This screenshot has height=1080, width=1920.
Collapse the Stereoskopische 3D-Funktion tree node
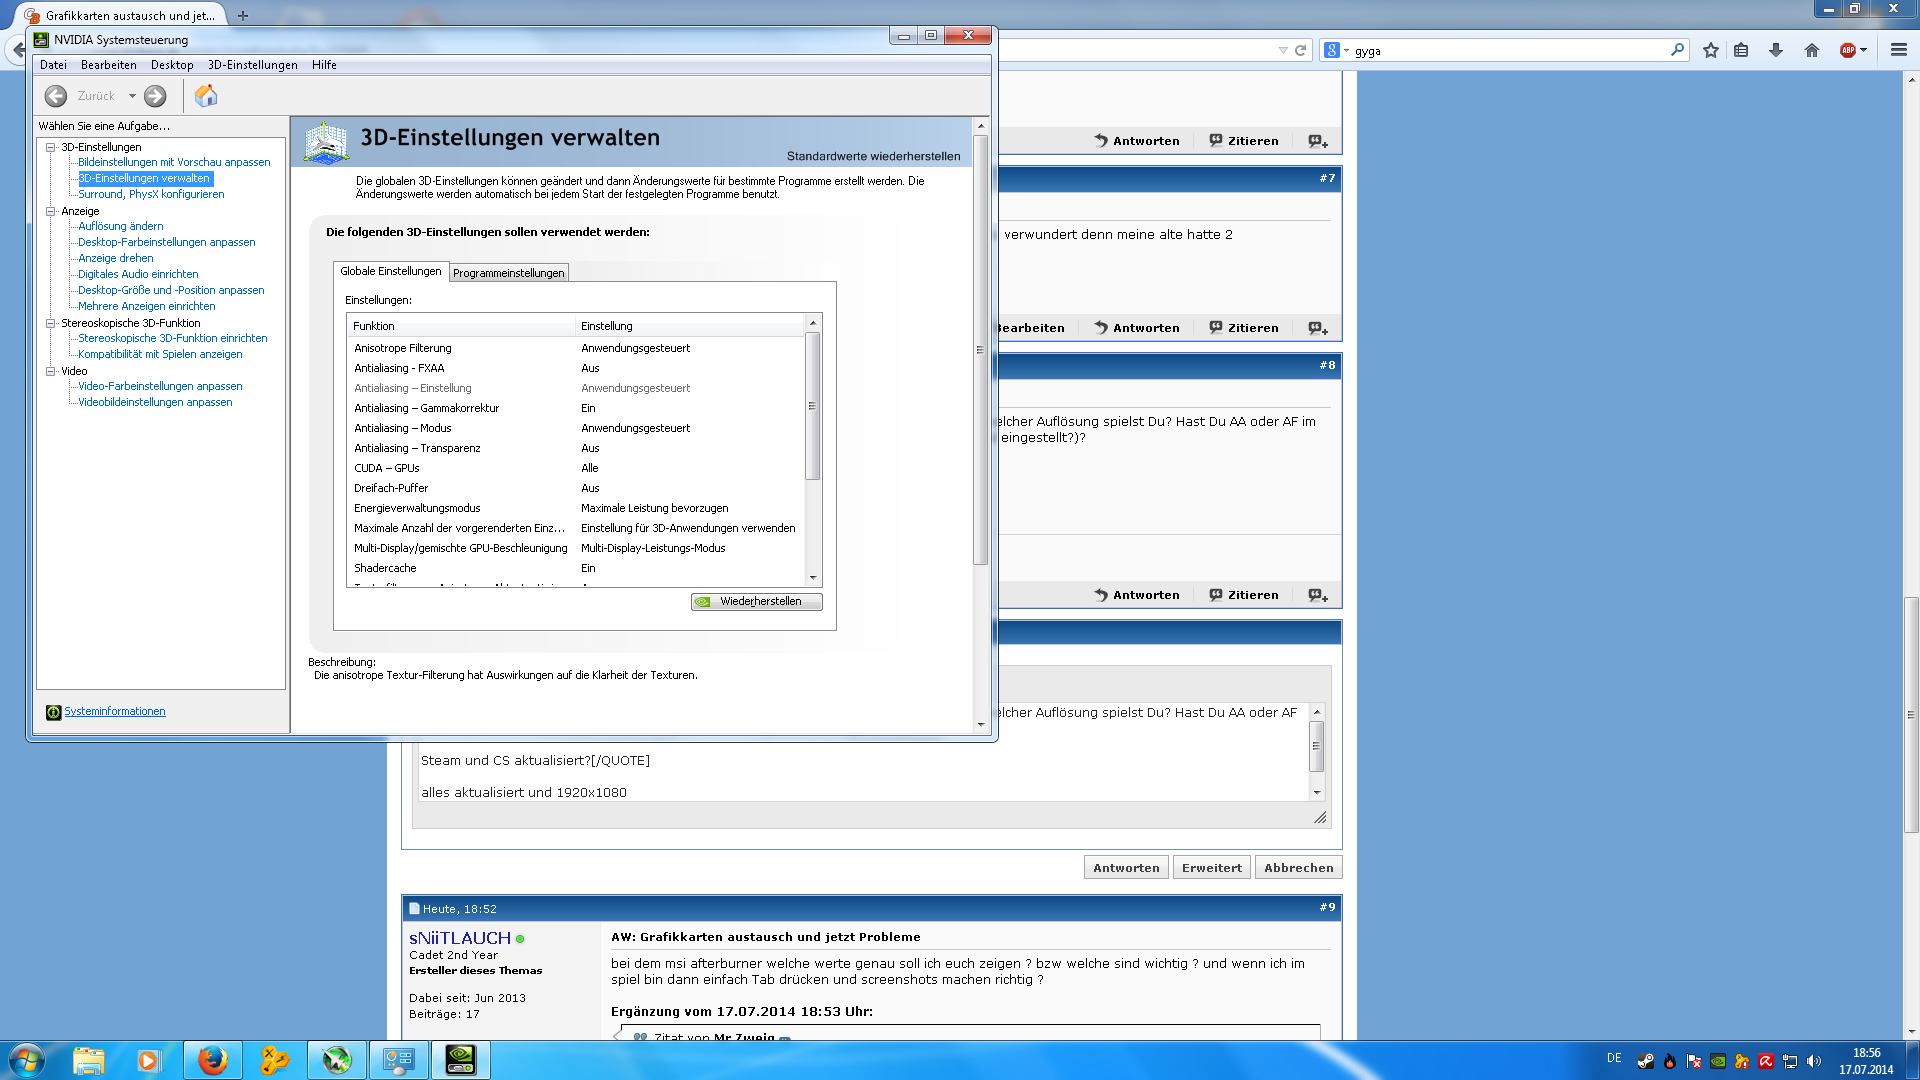point(50,323)
